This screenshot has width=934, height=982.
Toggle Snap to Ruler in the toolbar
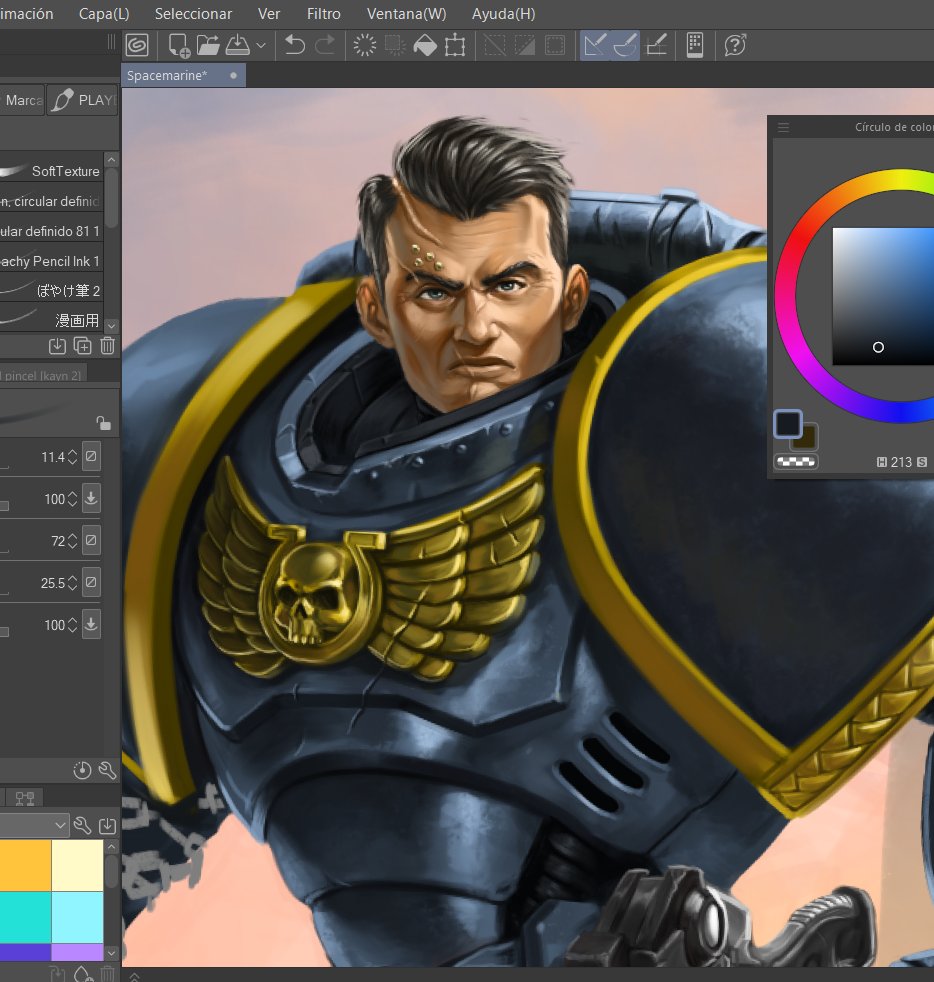[594, 45]
